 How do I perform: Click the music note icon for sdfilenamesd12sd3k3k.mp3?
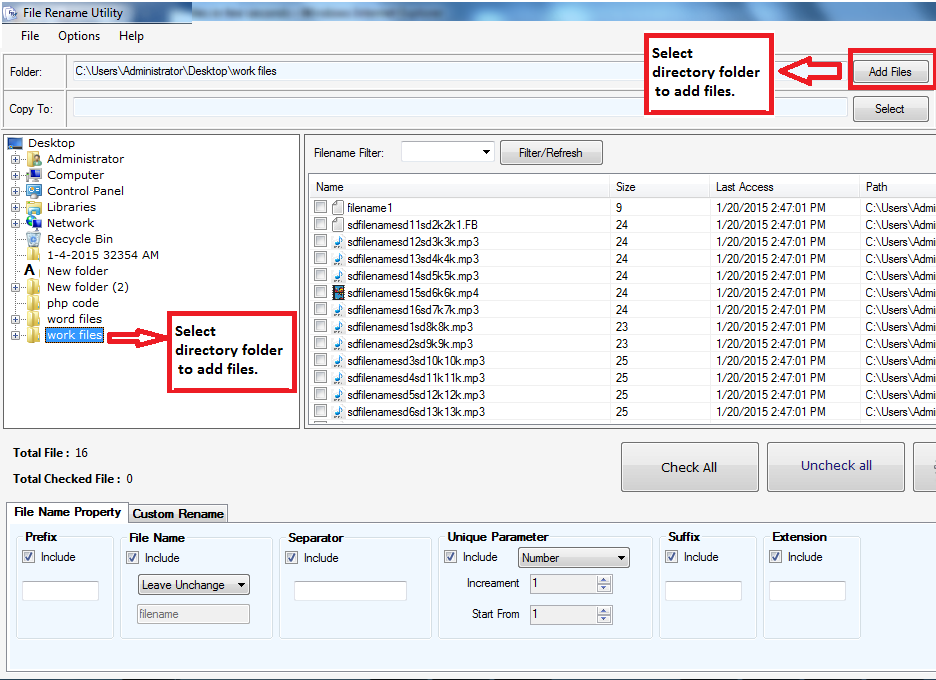[337, 241]
